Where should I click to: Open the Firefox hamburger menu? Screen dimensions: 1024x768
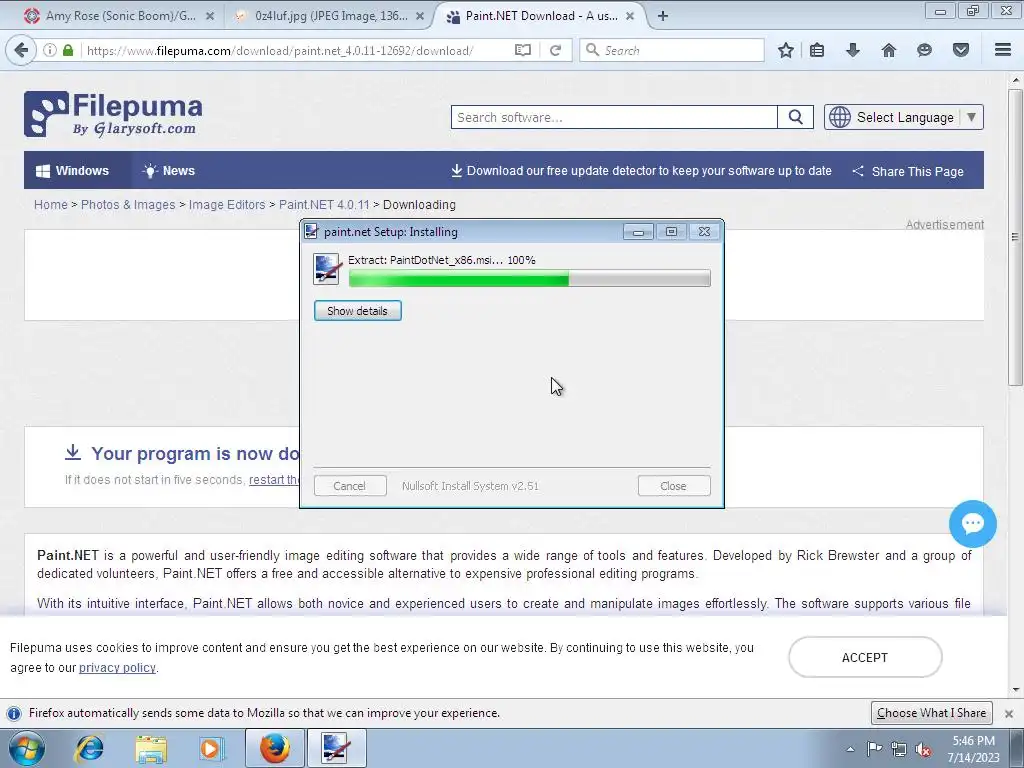tap(1003, 50)
